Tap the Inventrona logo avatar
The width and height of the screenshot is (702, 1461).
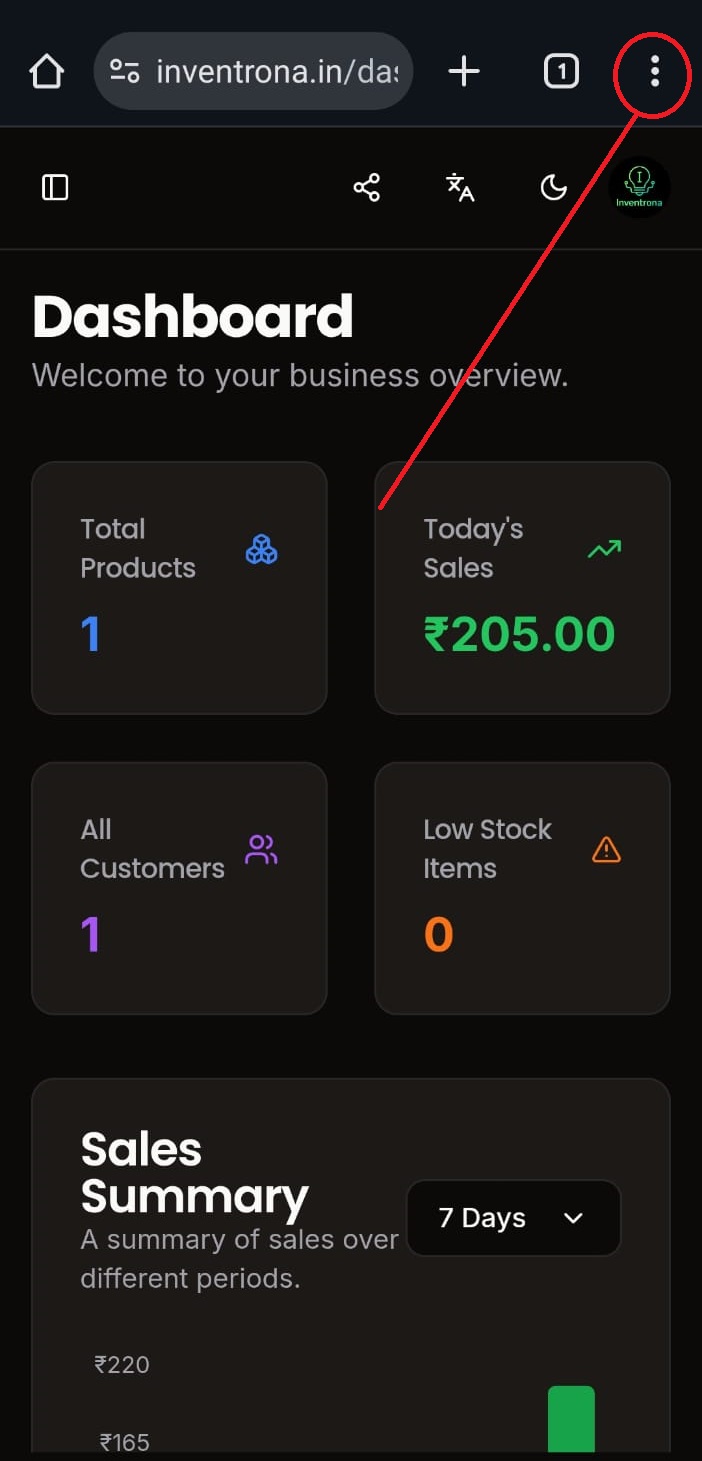point(639,187)
